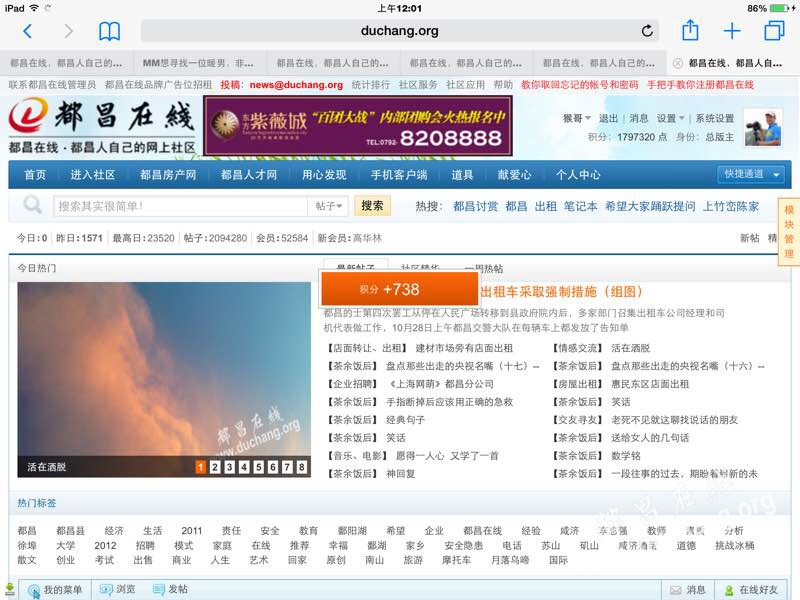This screenshot has height=600, width=800.
Task: Open 消息 link in the header
Action: coord(638,118)
